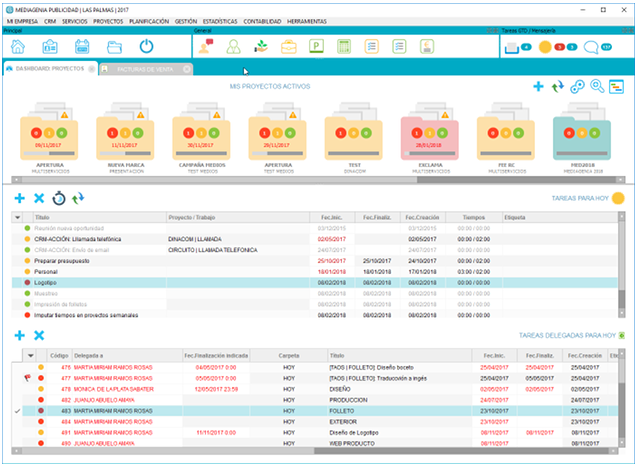The width and height of the screenshot is (638, 468).
Task: Open dropdown arrow in tasks table header
Action: [17, 217]
